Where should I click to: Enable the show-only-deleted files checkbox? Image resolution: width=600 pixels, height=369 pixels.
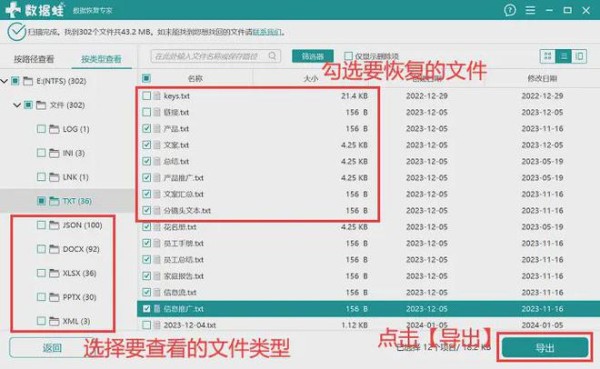point(348,56)
